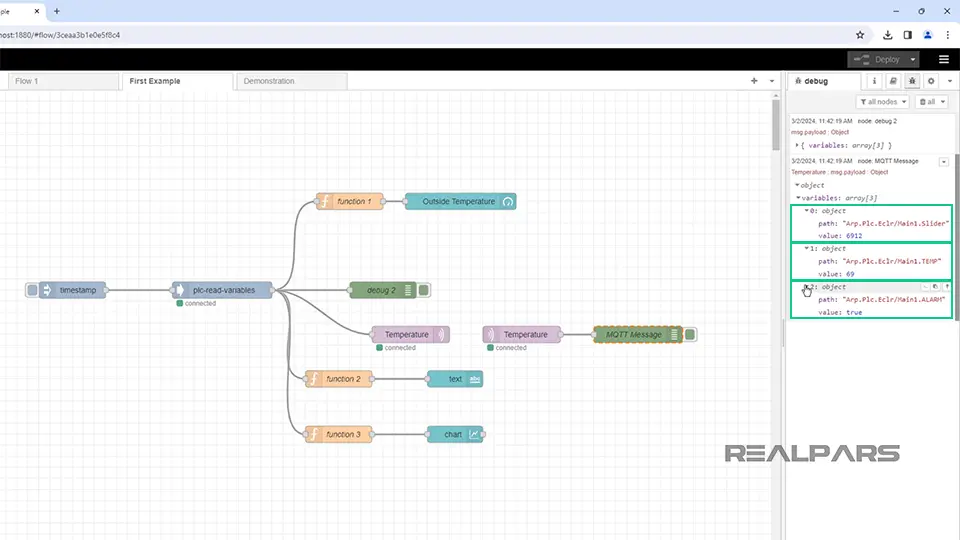Pin the 2: object row open
Screen dimensions: 960x540
point(947,287)
